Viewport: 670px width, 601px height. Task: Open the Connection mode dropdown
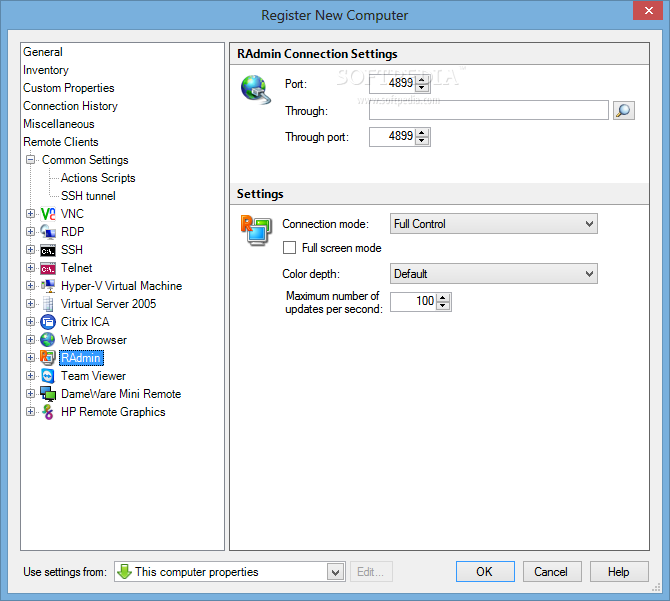494,224
